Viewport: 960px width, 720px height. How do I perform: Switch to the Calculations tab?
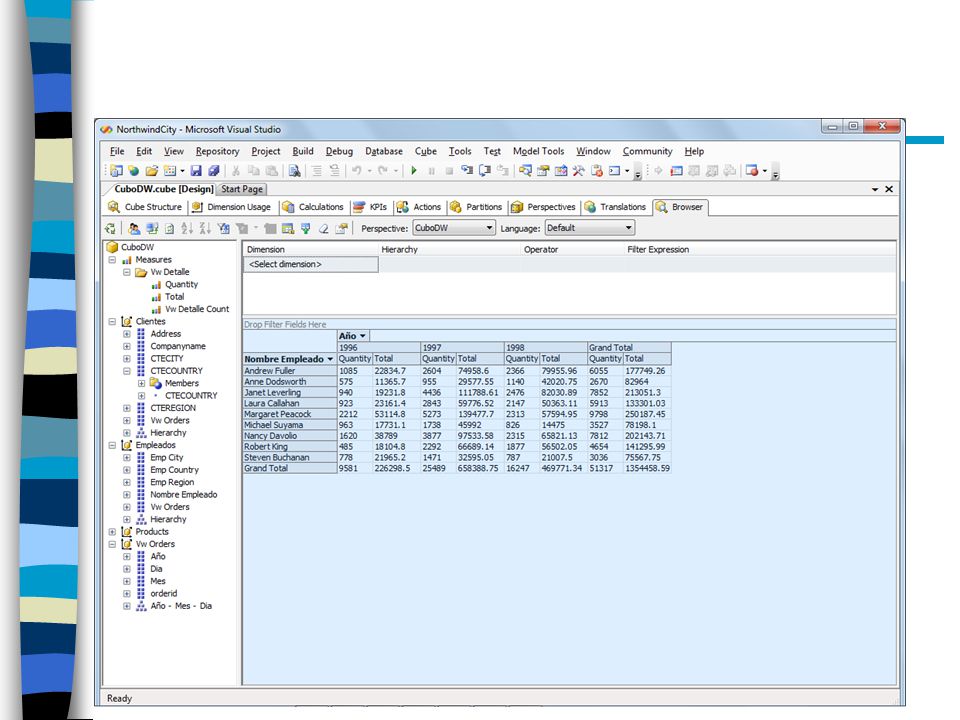tap(313, 207)
